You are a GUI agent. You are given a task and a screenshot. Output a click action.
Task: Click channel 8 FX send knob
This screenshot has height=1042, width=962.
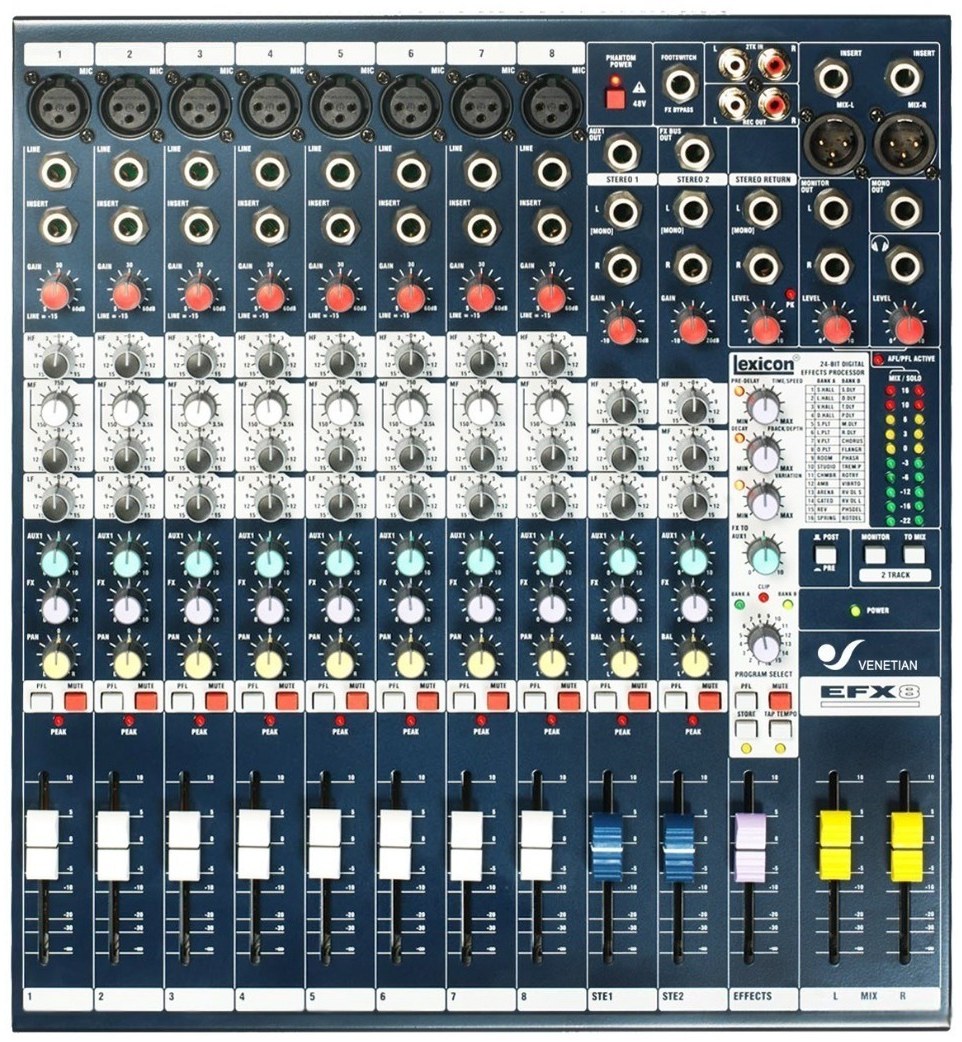click(x=551, y=607)
